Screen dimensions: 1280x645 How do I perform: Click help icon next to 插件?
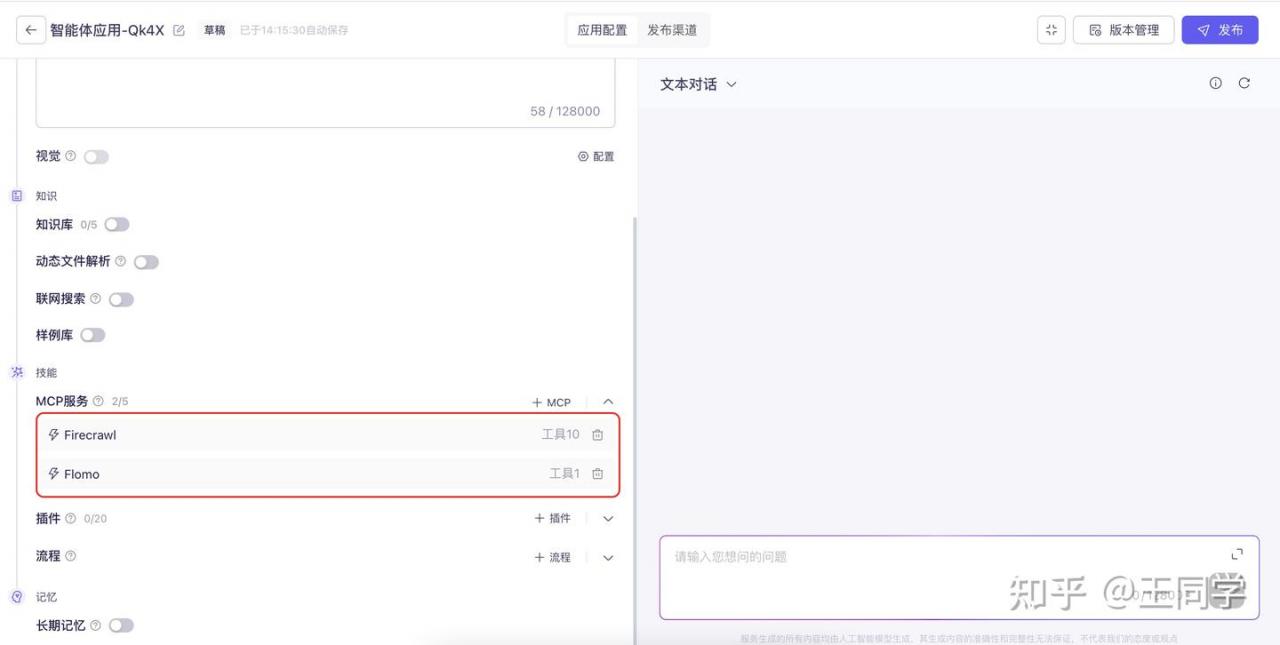71,518
